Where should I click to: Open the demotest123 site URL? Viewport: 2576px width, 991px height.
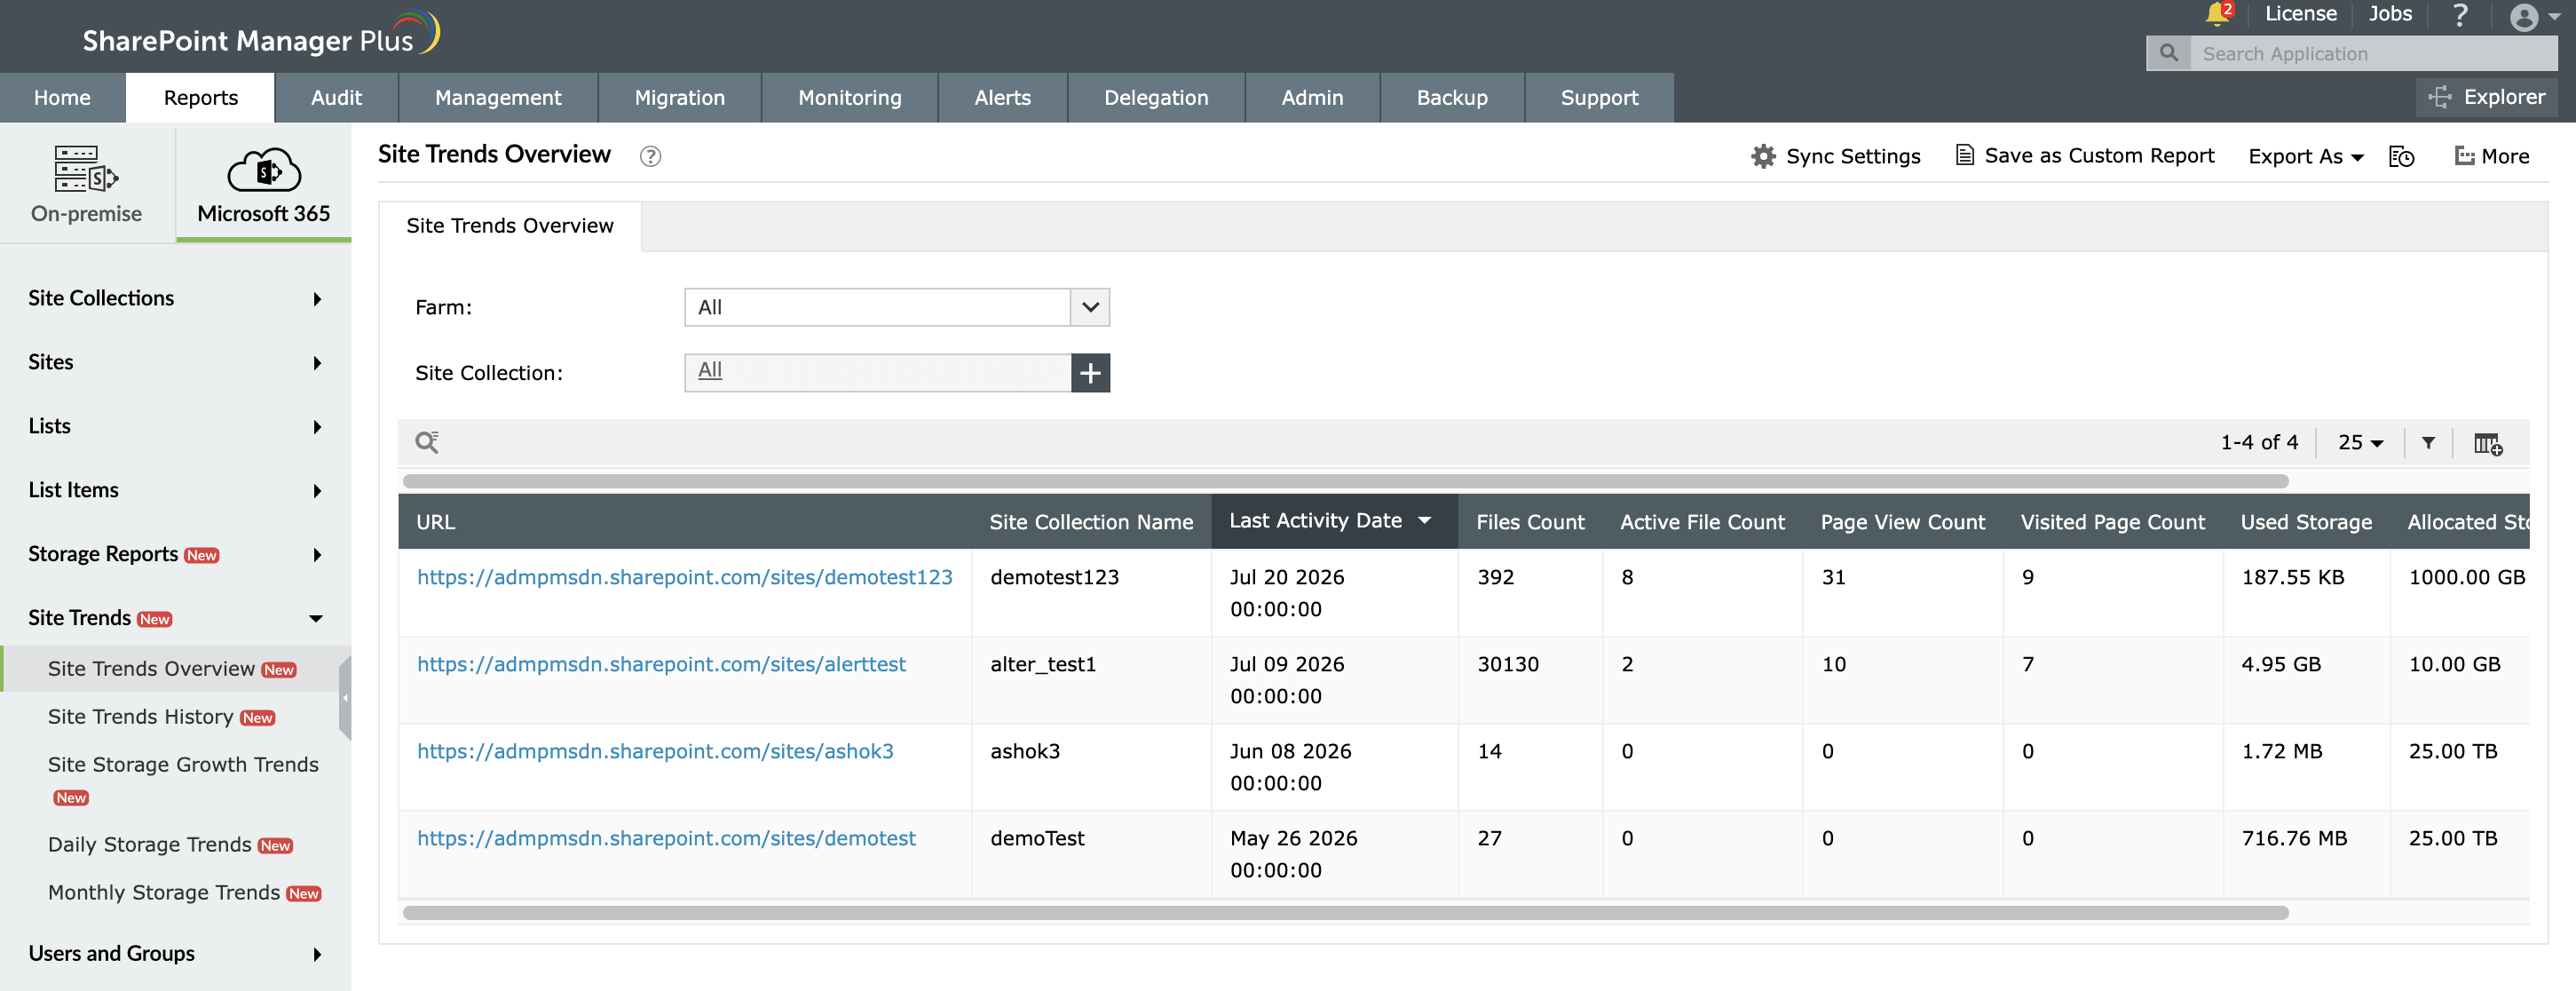point(685,577)
